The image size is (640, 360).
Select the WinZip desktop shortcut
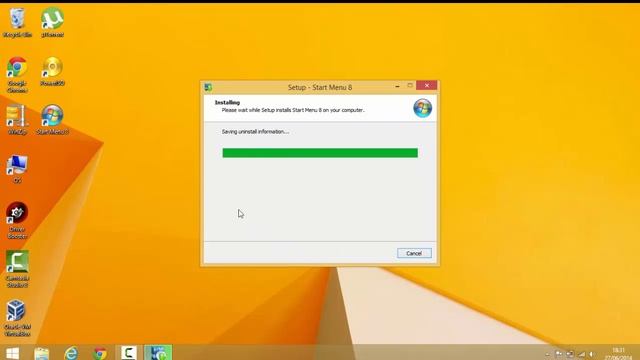[17, 120]
